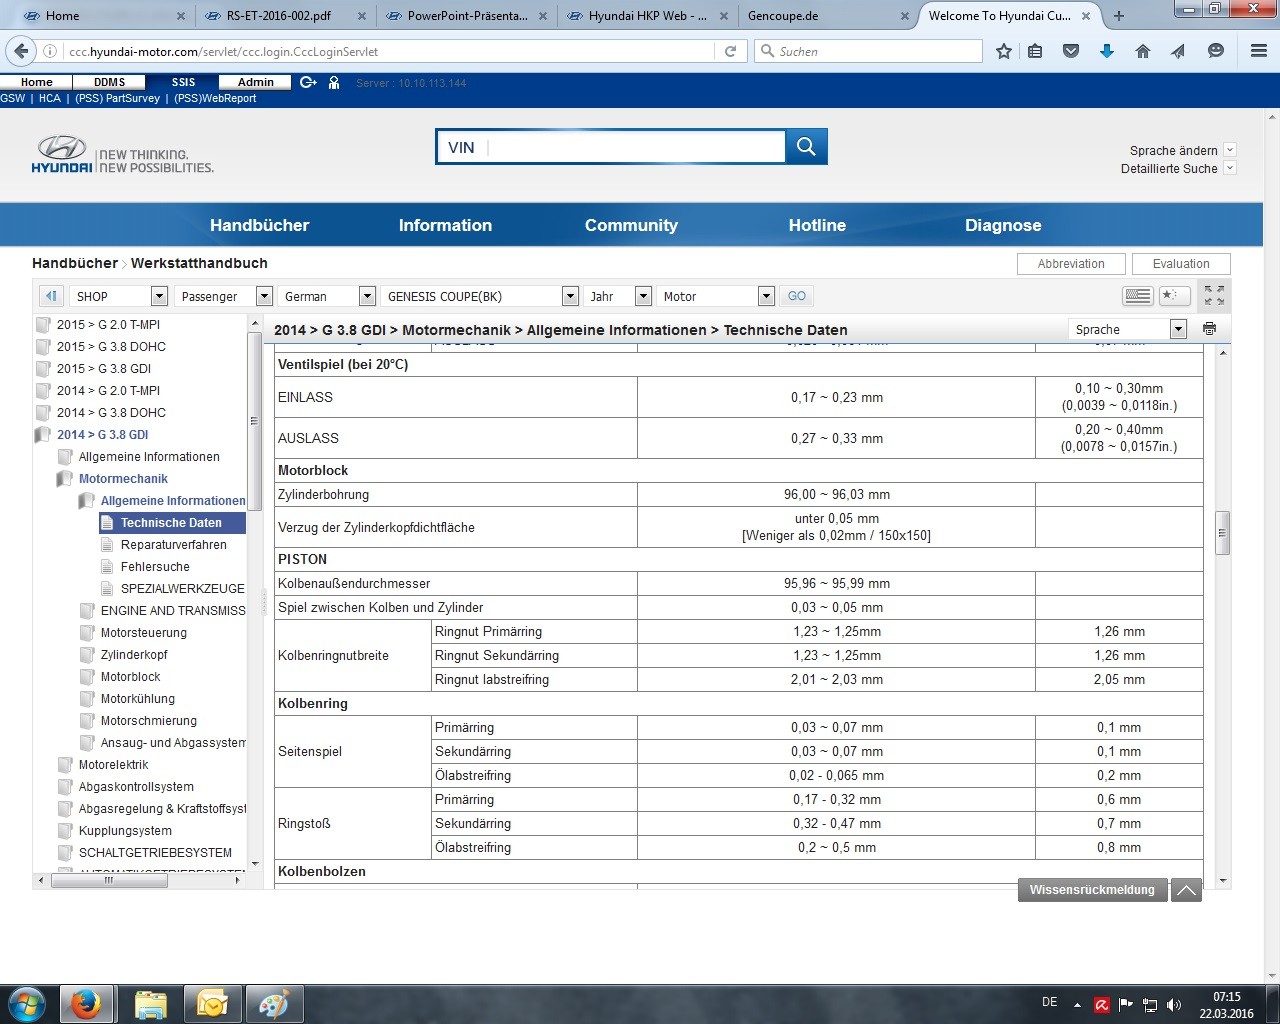1280x1024 pixels.
Task: Click the logout arrow icon beside Admin
Action: pos(308,82)
